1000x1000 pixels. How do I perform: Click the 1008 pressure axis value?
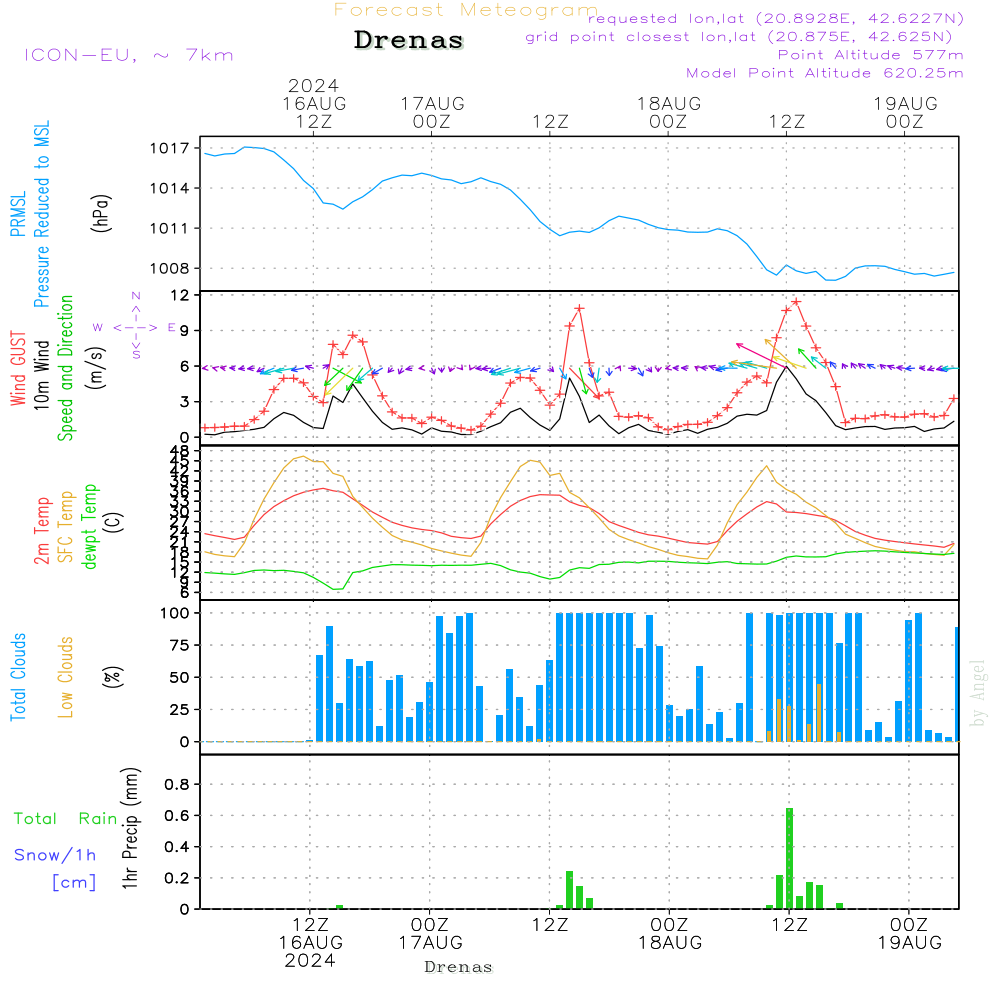(170, 268)
